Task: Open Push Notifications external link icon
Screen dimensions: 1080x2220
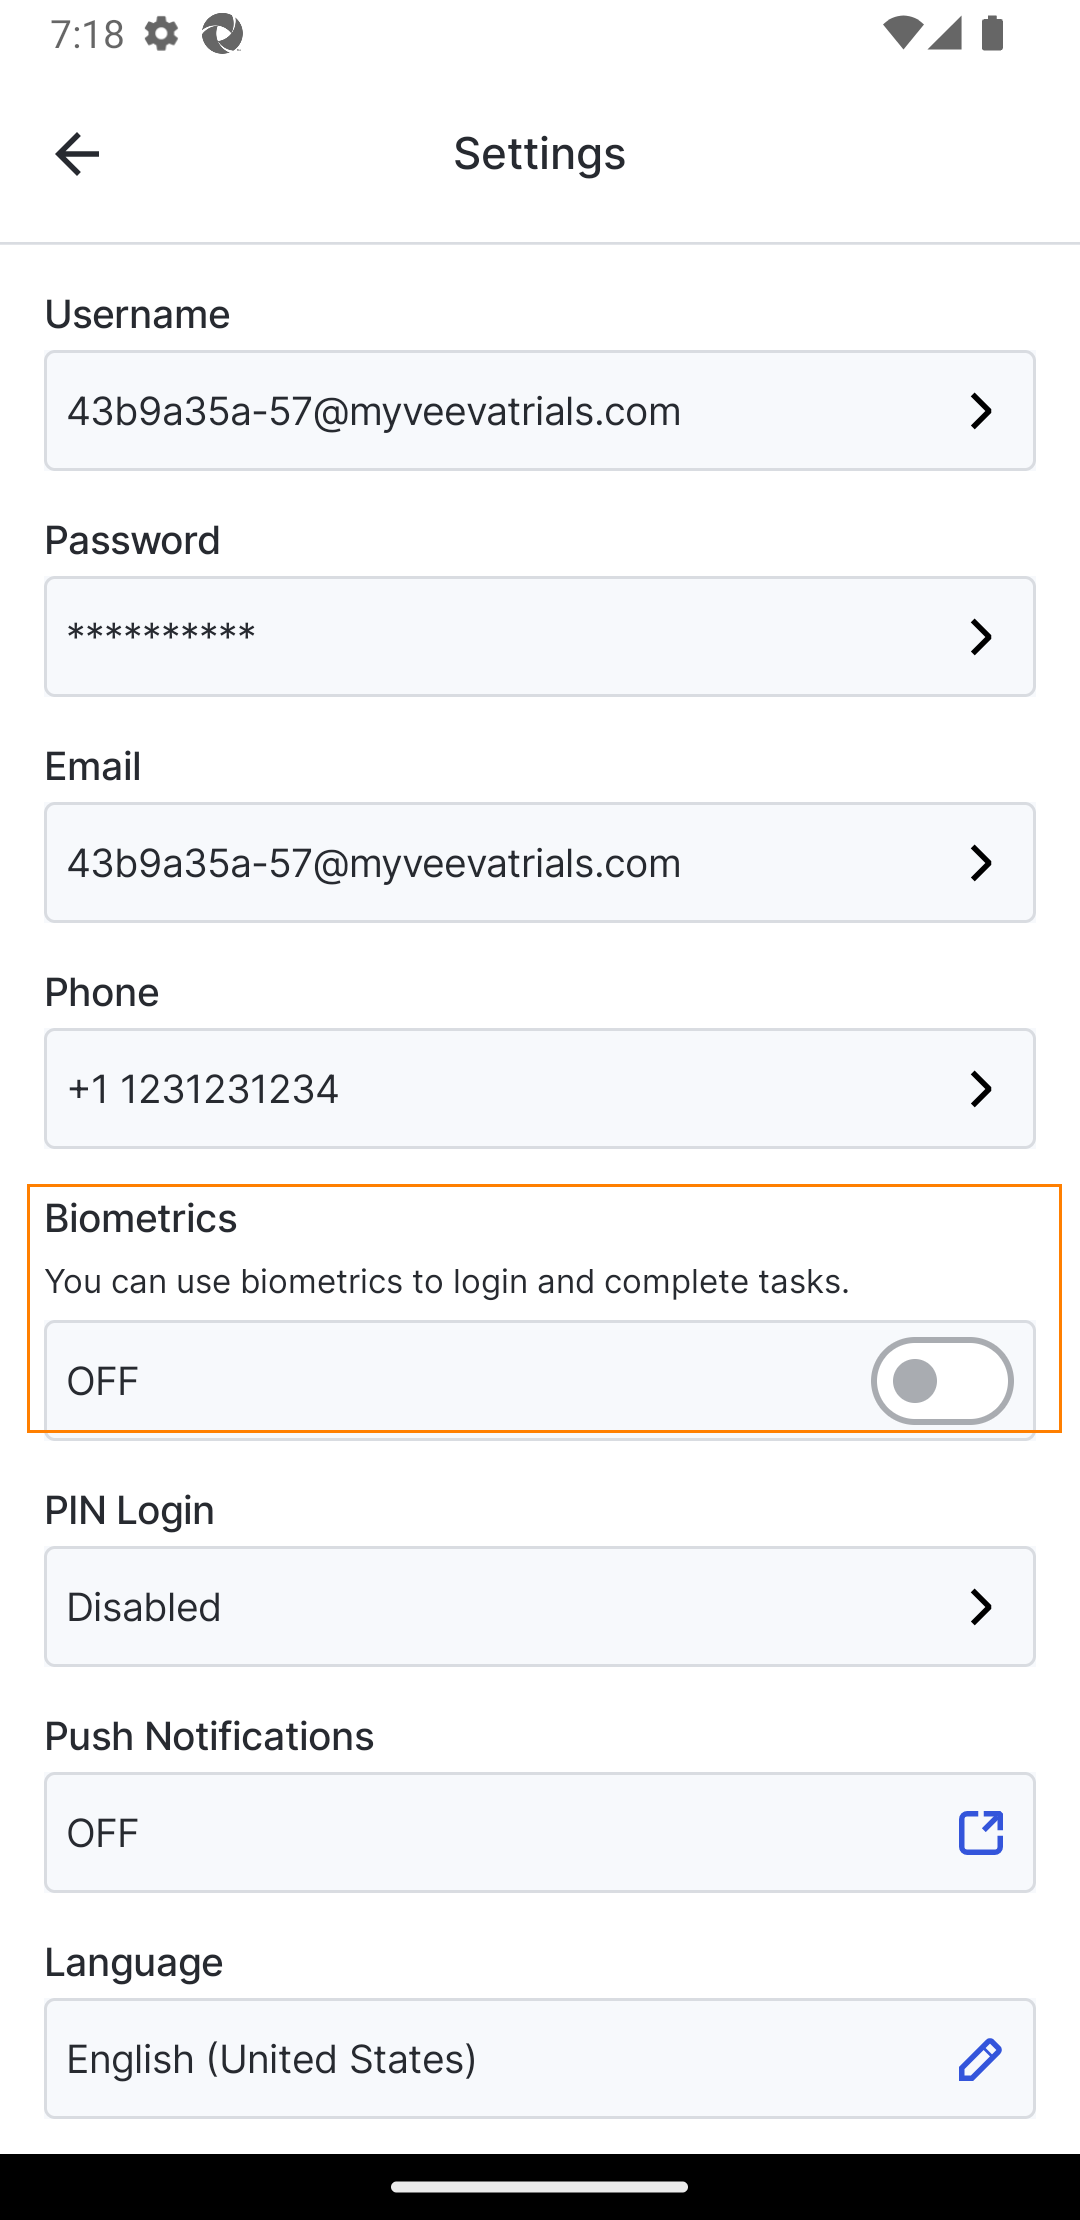Action: pyautogui.click(x=980, y=1833)
